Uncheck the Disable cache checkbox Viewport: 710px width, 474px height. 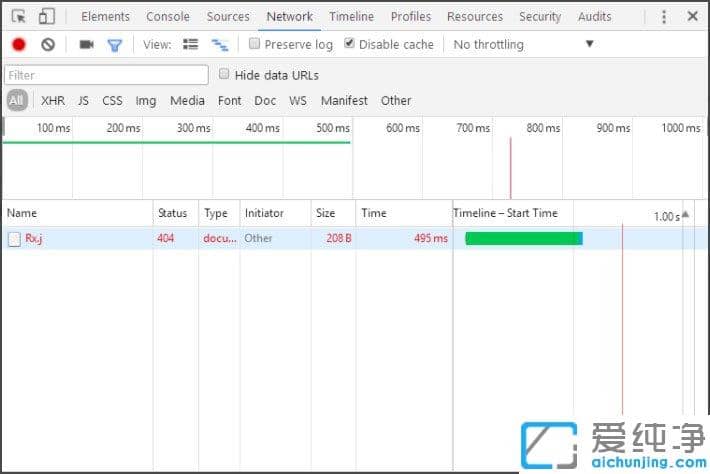(349, 44)
